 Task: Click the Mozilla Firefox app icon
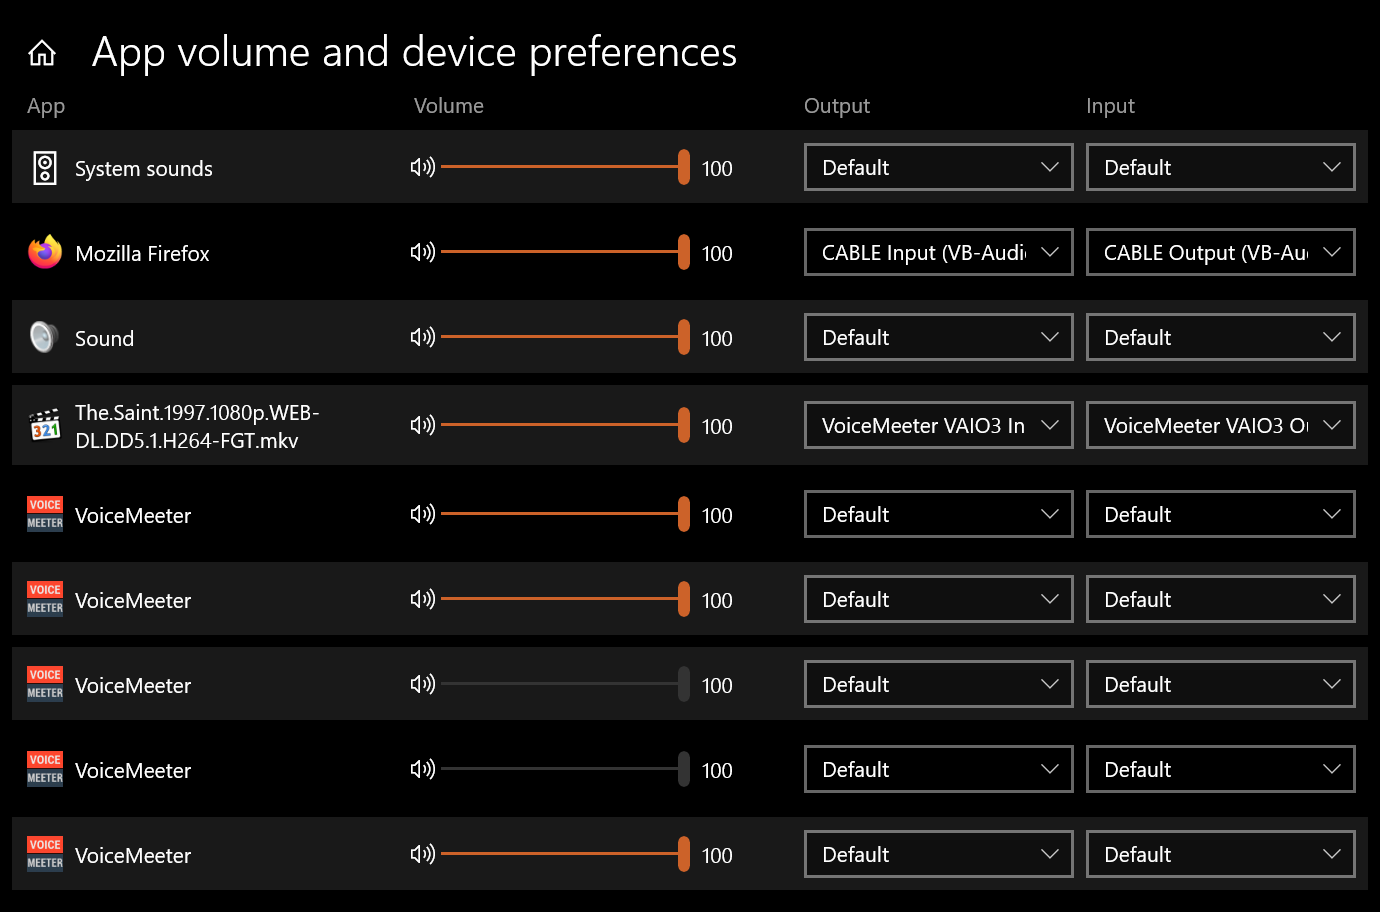click(44, 253)
